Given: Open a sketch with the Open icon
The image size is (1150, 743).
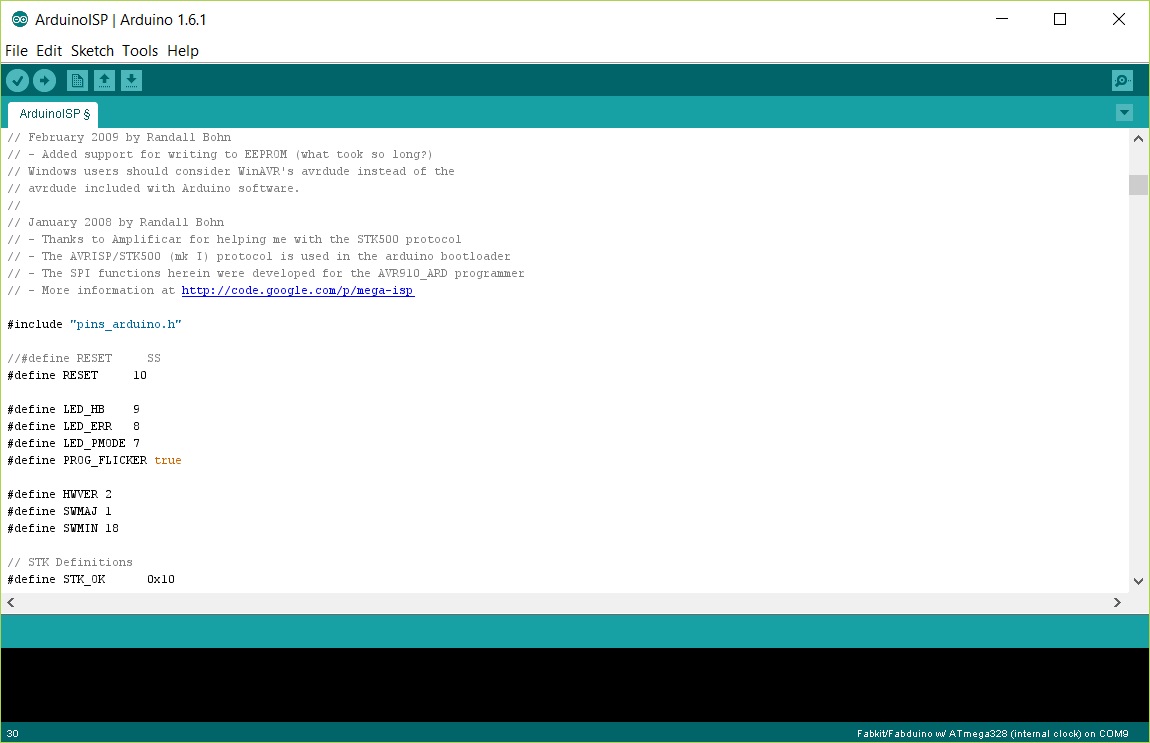Looking at the screenshot, I should [104, 81].
